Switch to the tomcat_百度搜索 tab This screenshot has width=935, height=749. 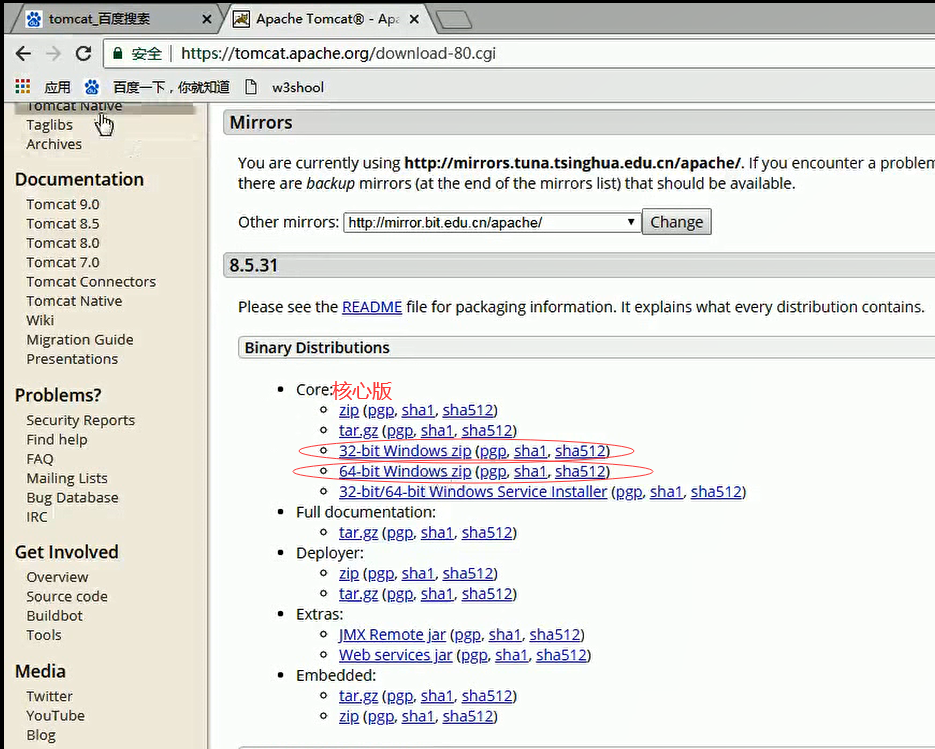coord(115,19)
